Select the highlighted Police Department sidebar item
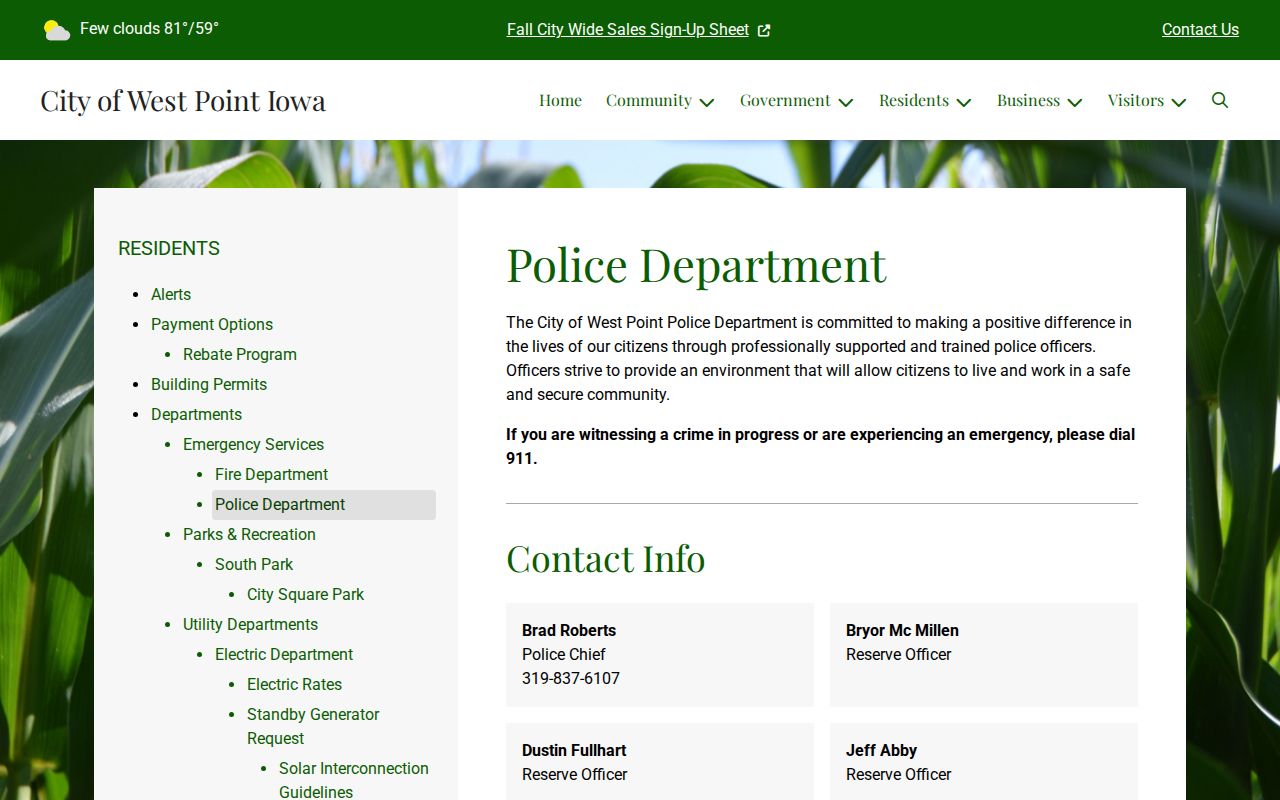 tap(324, 505)
